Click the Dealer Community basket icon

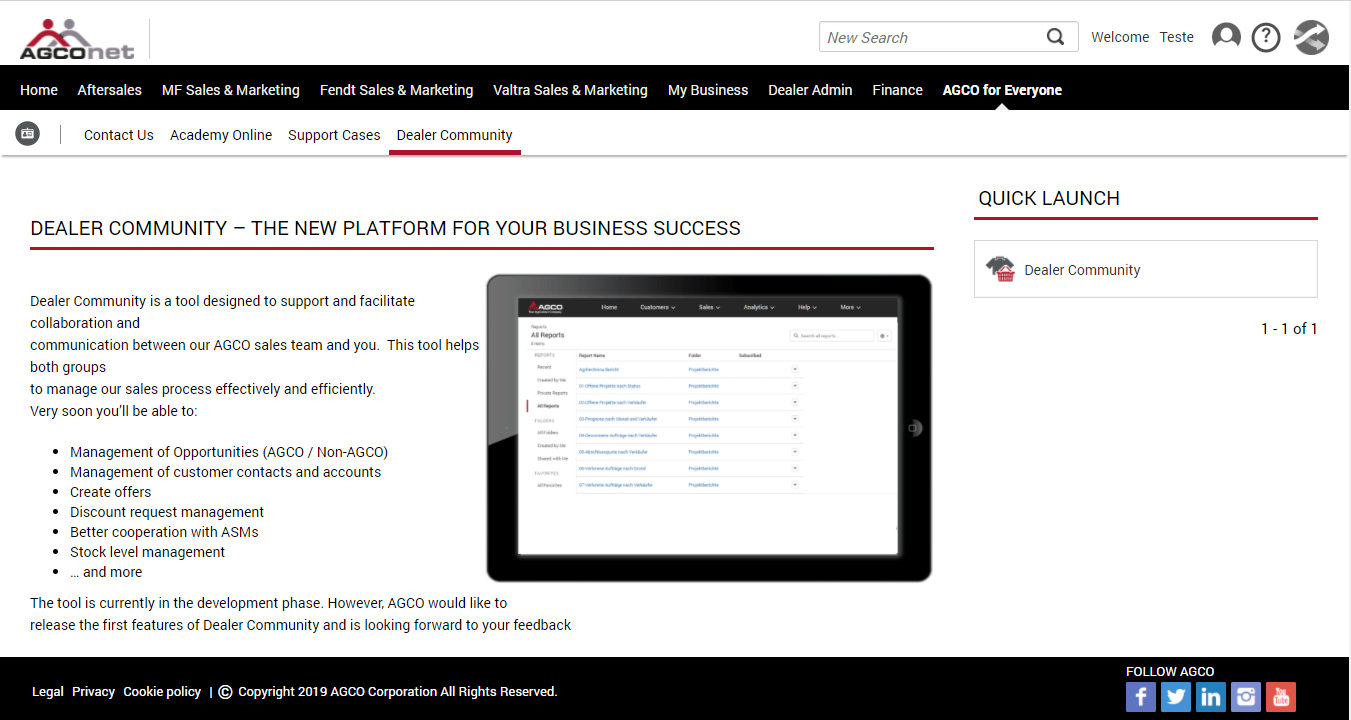pos(1000,269)
